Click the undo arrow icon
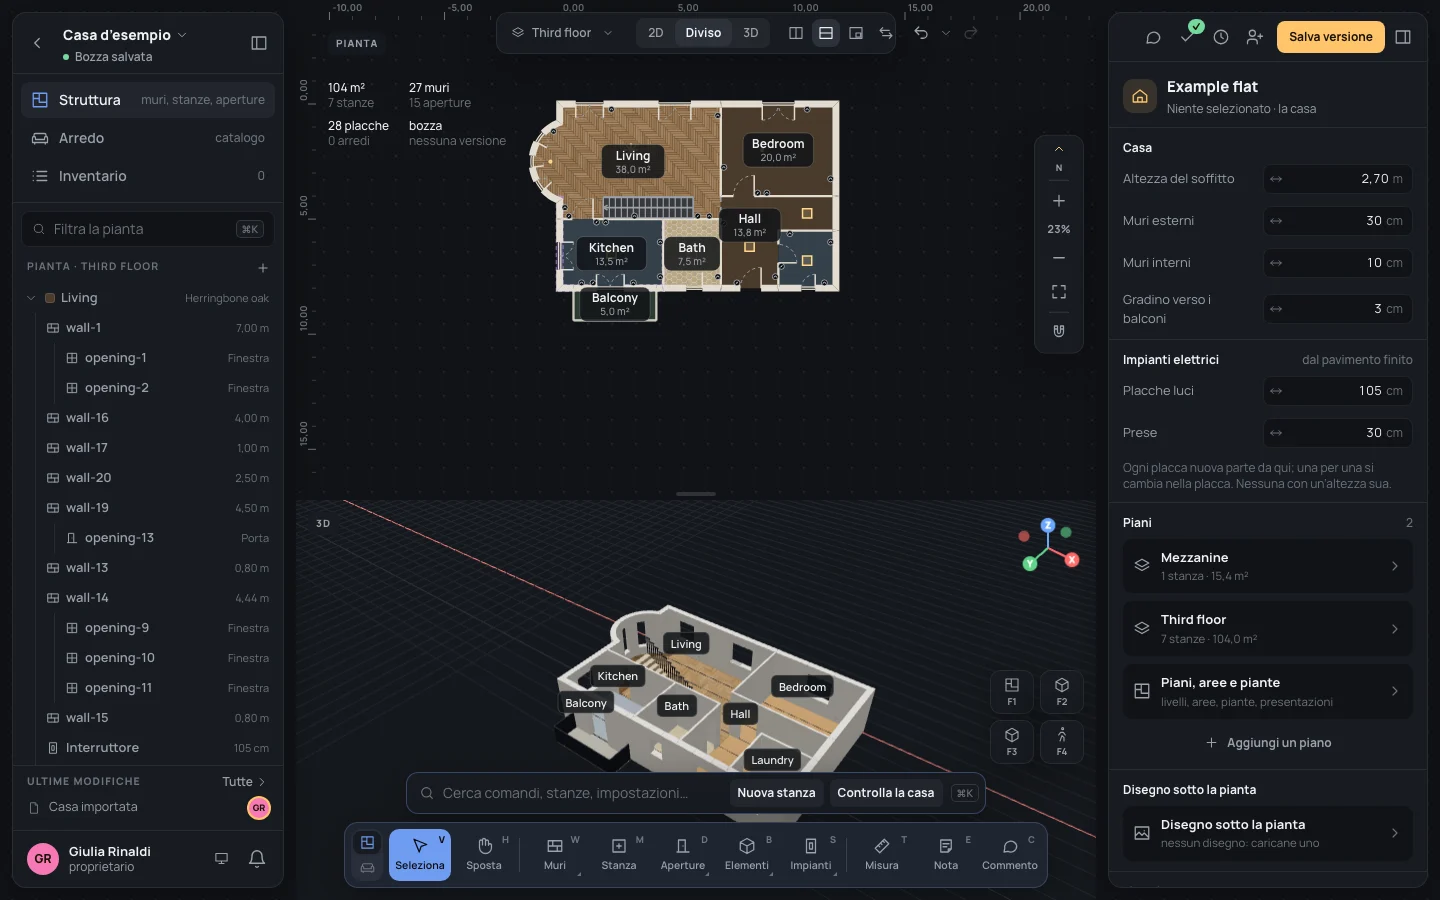Image resolution: width=1440 pixels, height=900 pixels. [921, 33]
